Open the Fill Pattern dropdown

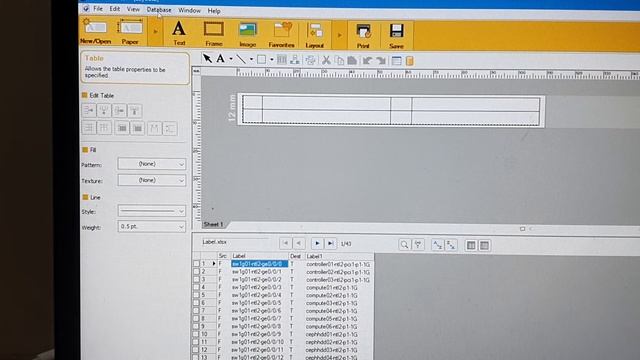coord(151,164)
